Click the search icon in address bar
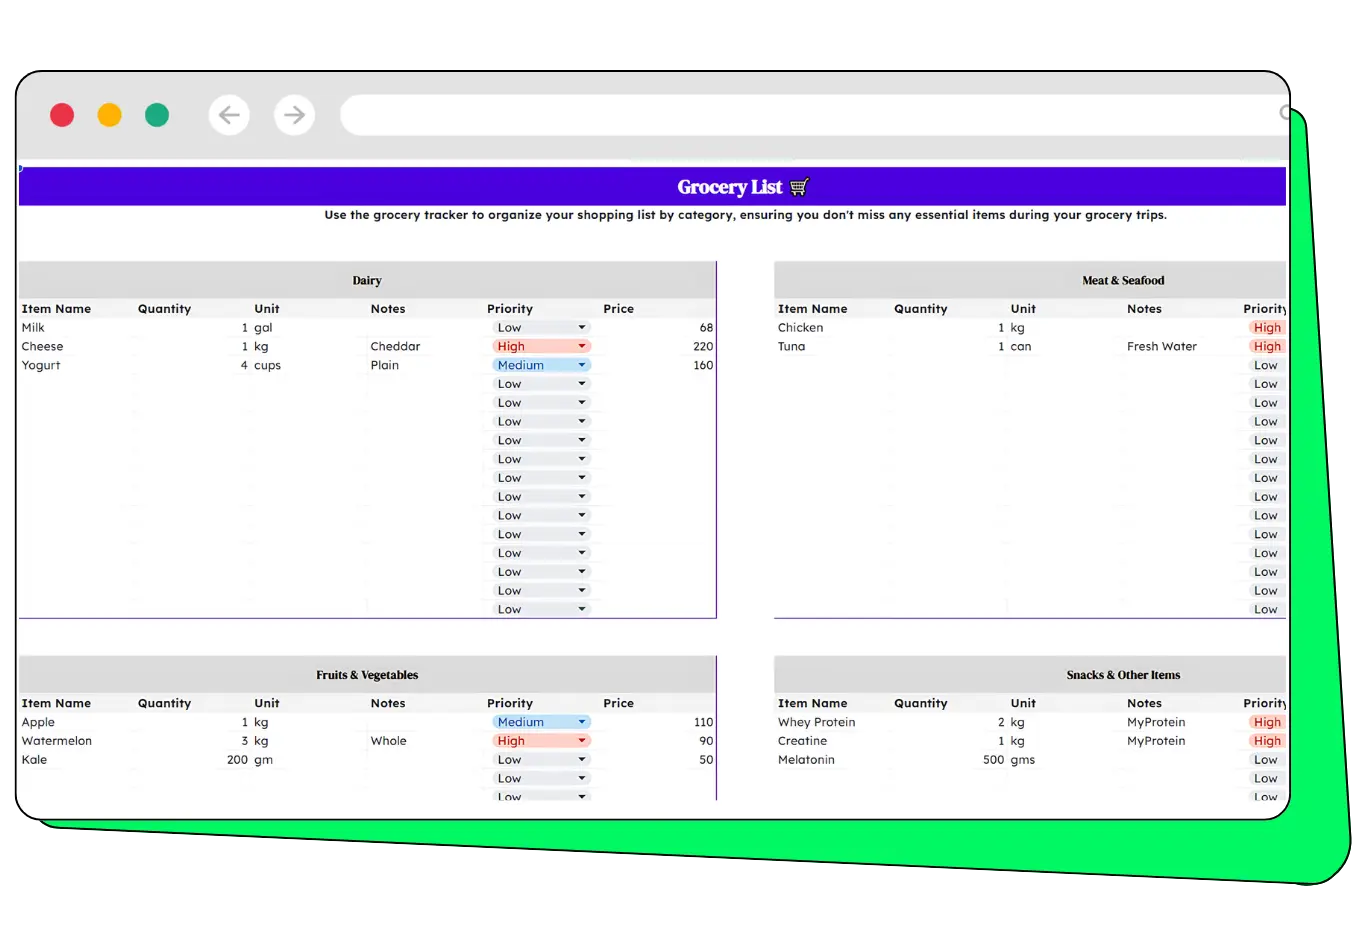1366x950 pixels. pyautogui.click(x=1284, y=113)
